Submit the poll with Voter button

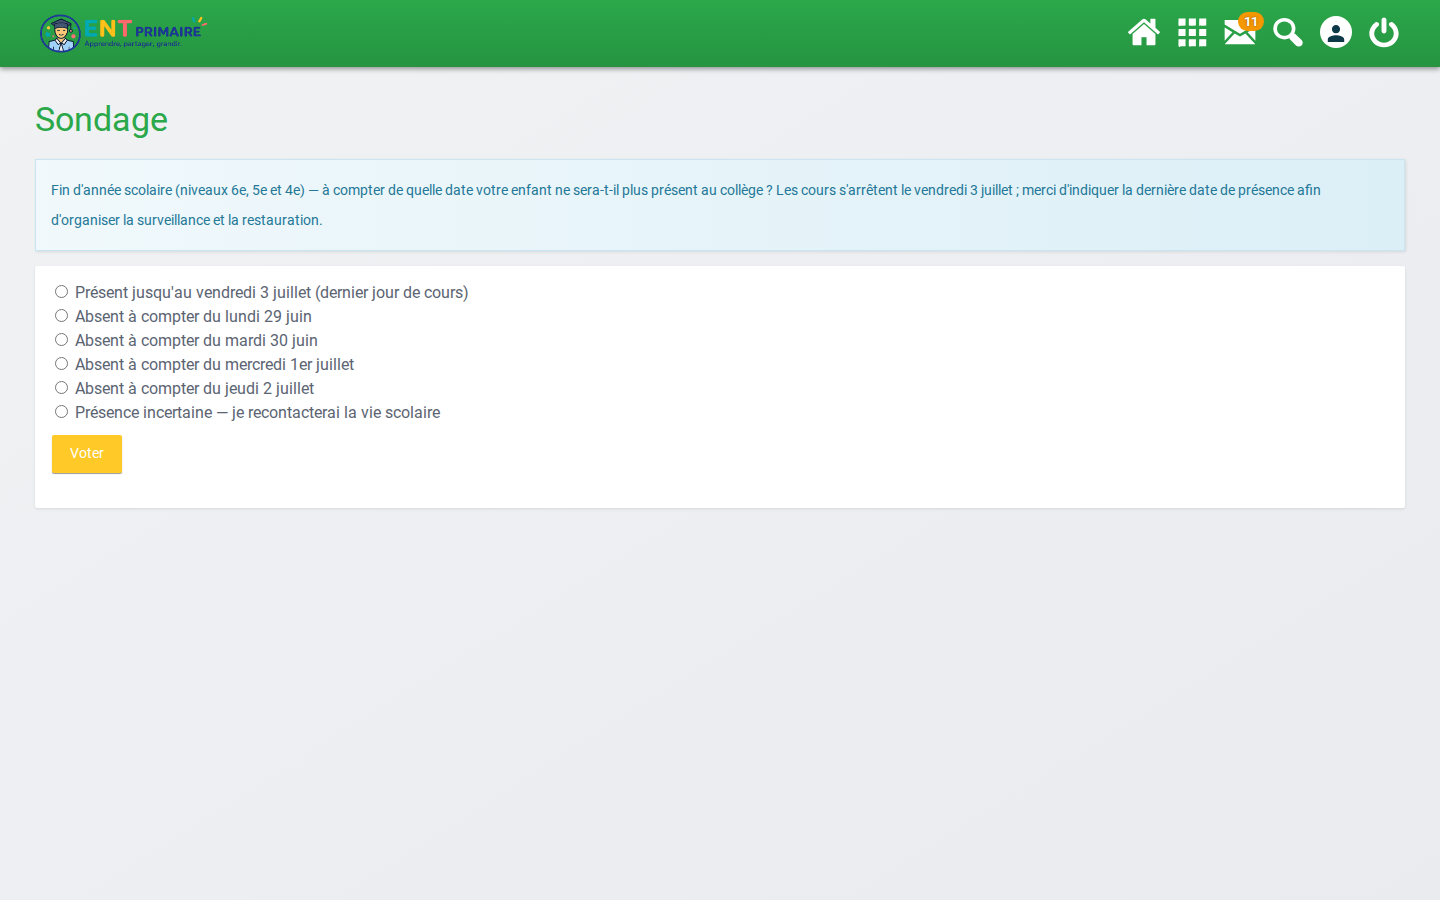(87, 454)
